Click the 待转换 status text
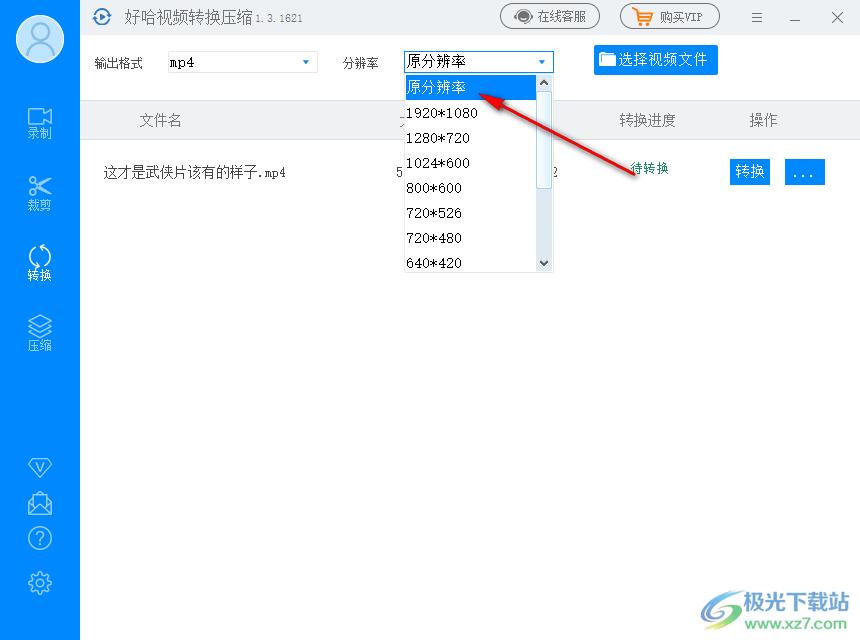Viewport: 860px width, 640px height. pyautogui.click(x=650, y=168)
